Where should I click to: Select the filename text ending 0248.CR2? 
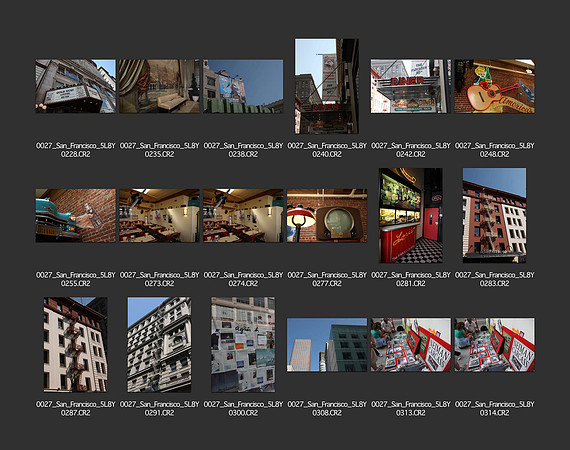point(494,150)
